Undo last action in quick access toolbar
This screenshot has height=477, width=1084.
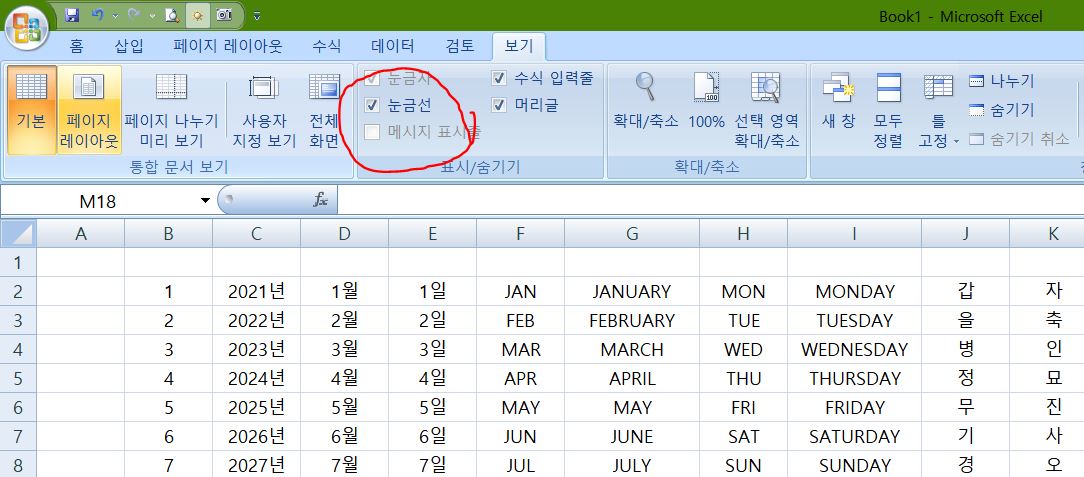(97, 15)
